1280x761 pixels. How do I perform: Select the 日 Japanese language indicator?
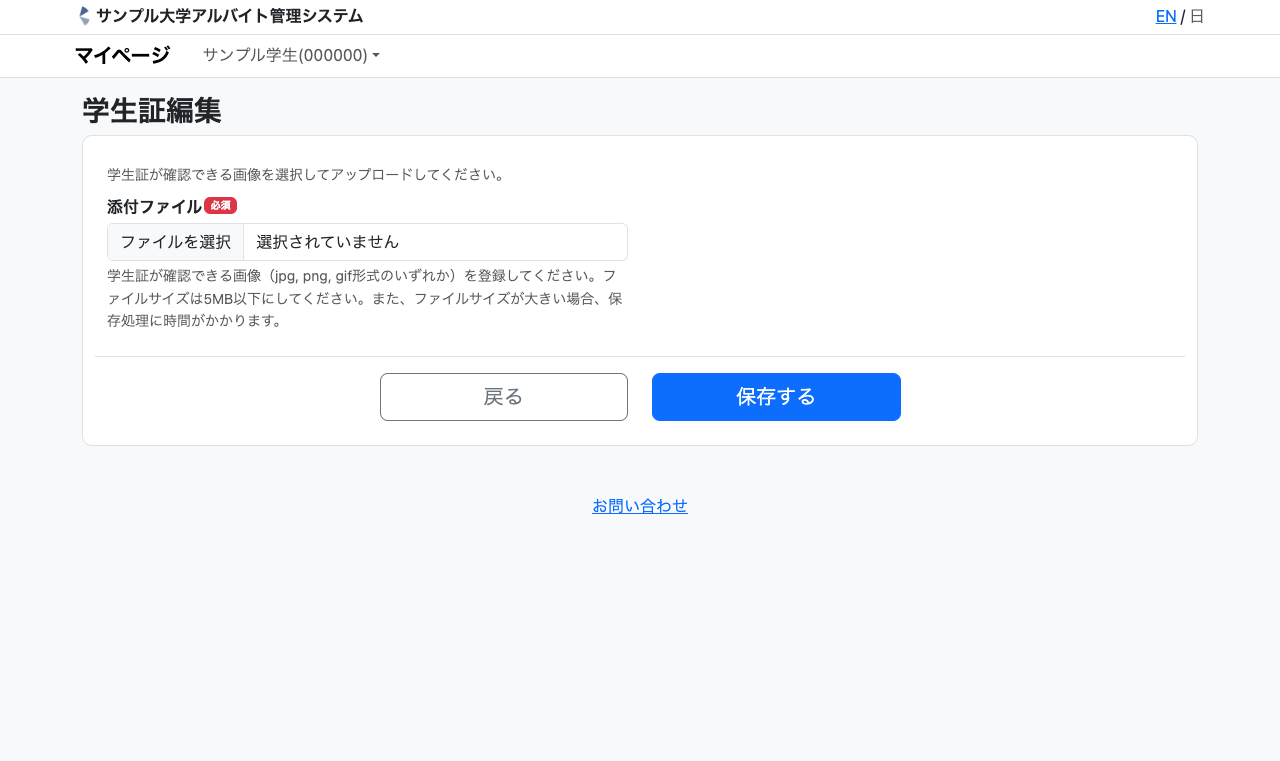(1197, 16)
